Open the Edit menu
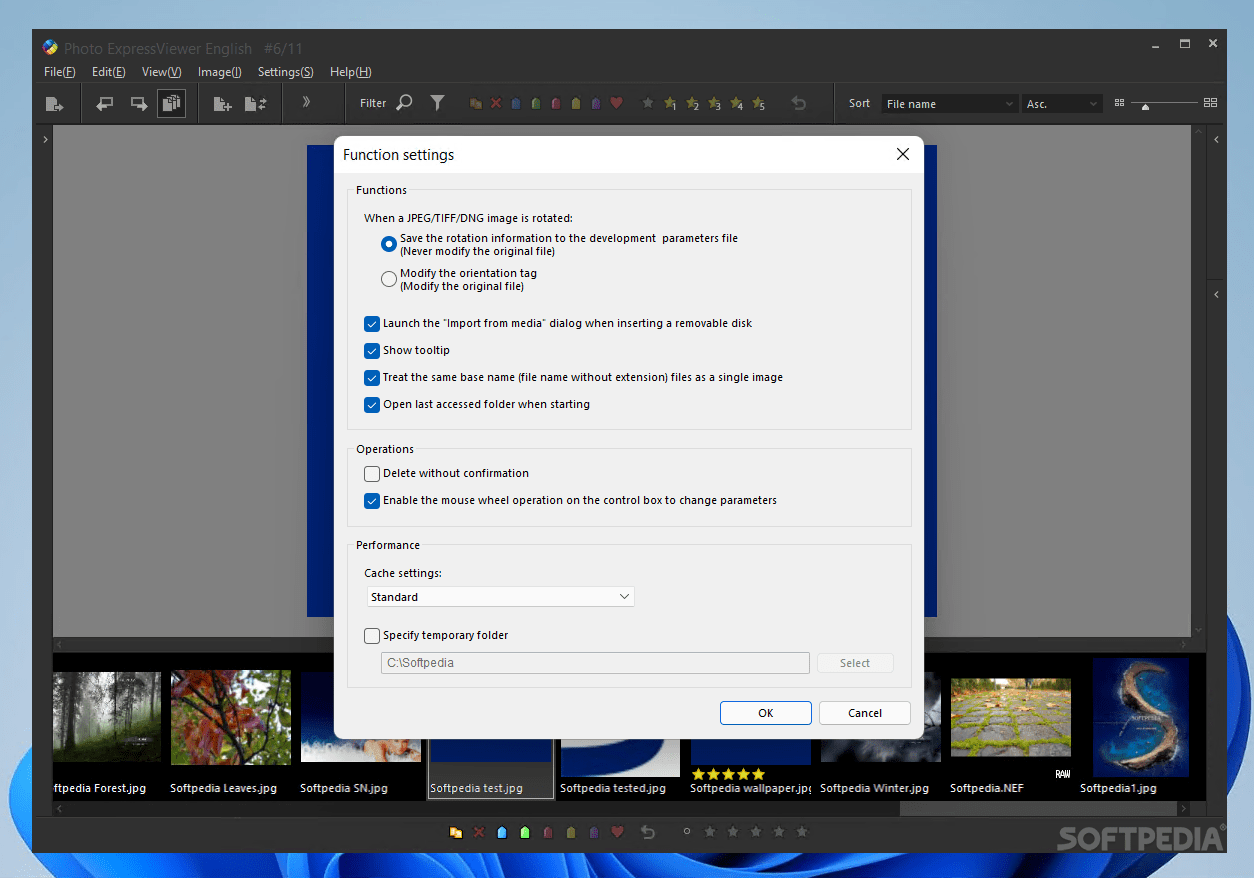The image size is (1254, 878). click(108, 72)
